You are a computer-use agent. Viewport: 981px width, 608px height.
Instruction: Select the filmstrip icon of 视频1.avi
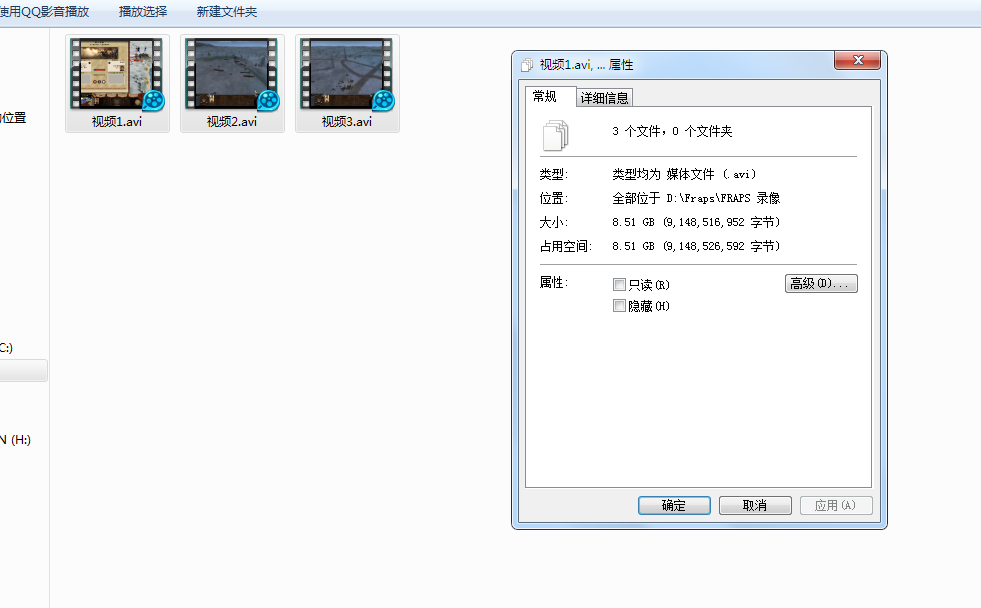click(117, 74)
